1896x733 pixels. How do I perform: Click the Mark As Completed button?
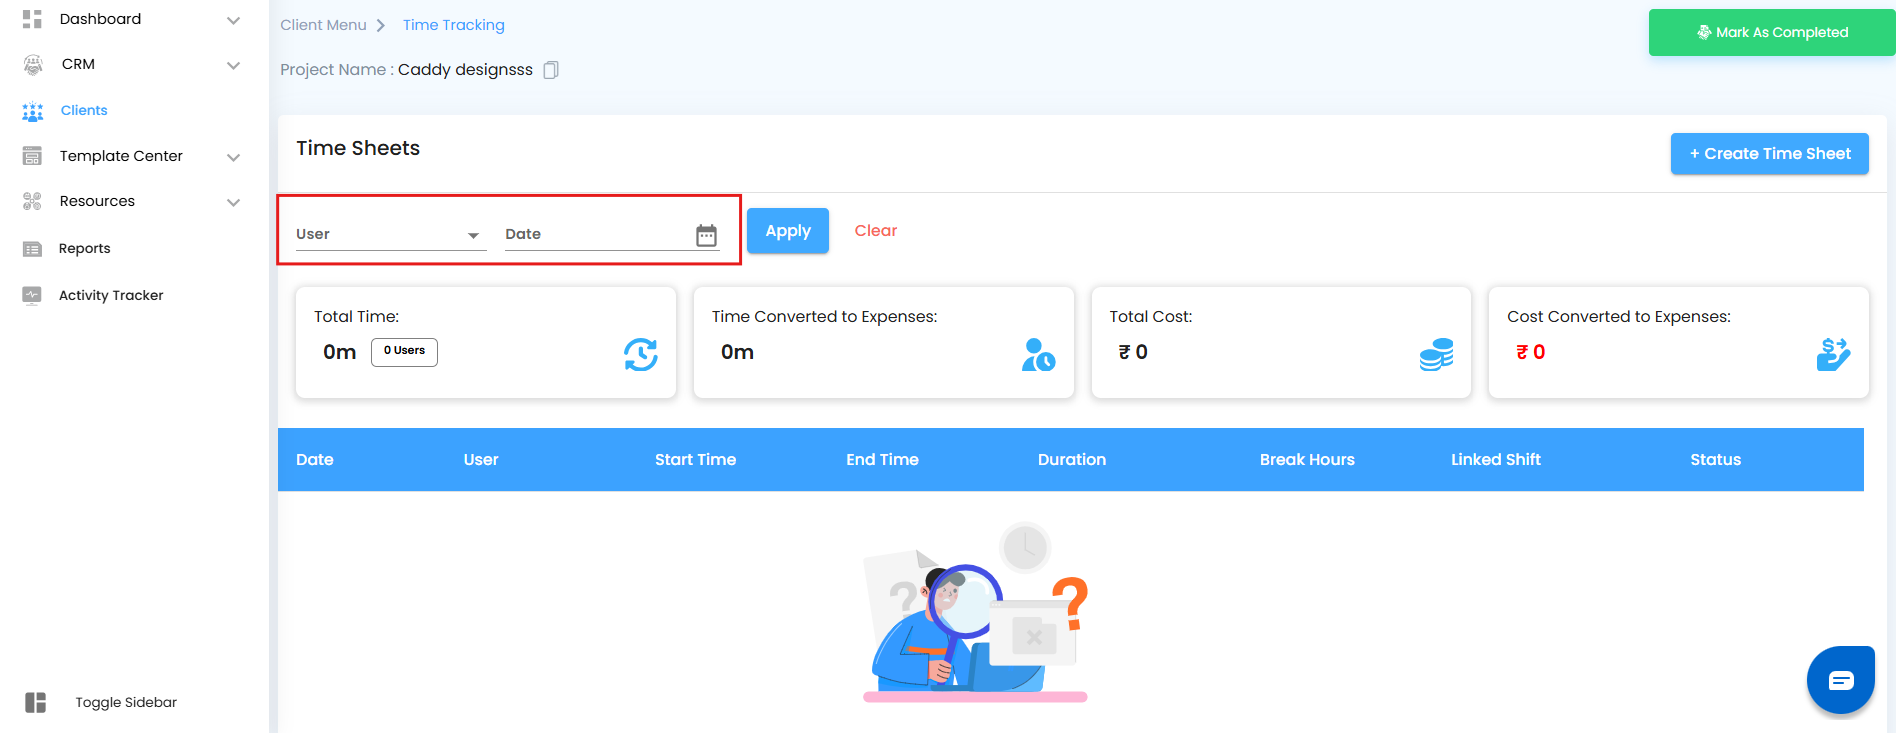[x=1772, y=32]
